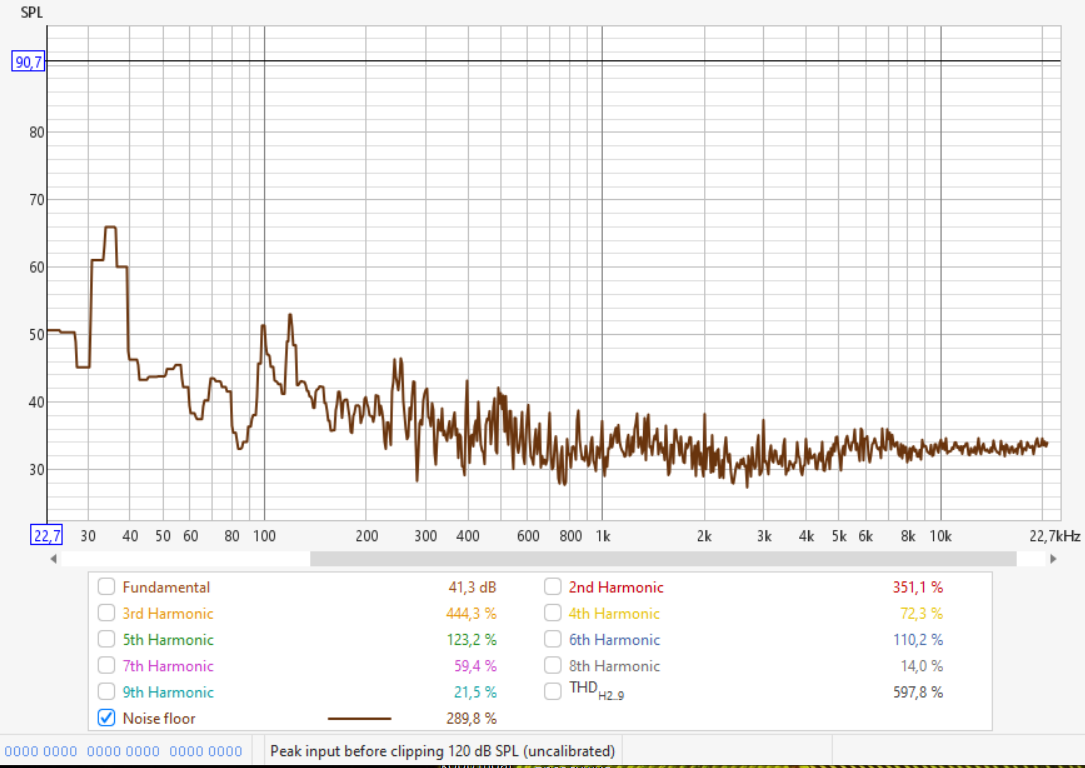Uncheck the Noise floor trace checkbox
The image size is (1085, 768).
[106, 718]
